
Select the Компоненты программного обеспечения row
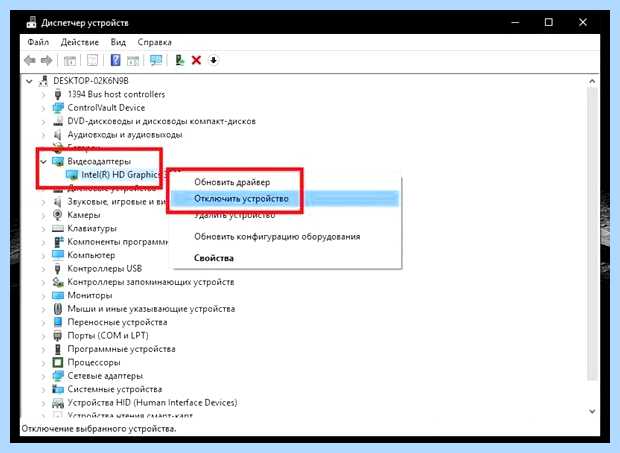[117, 242]
